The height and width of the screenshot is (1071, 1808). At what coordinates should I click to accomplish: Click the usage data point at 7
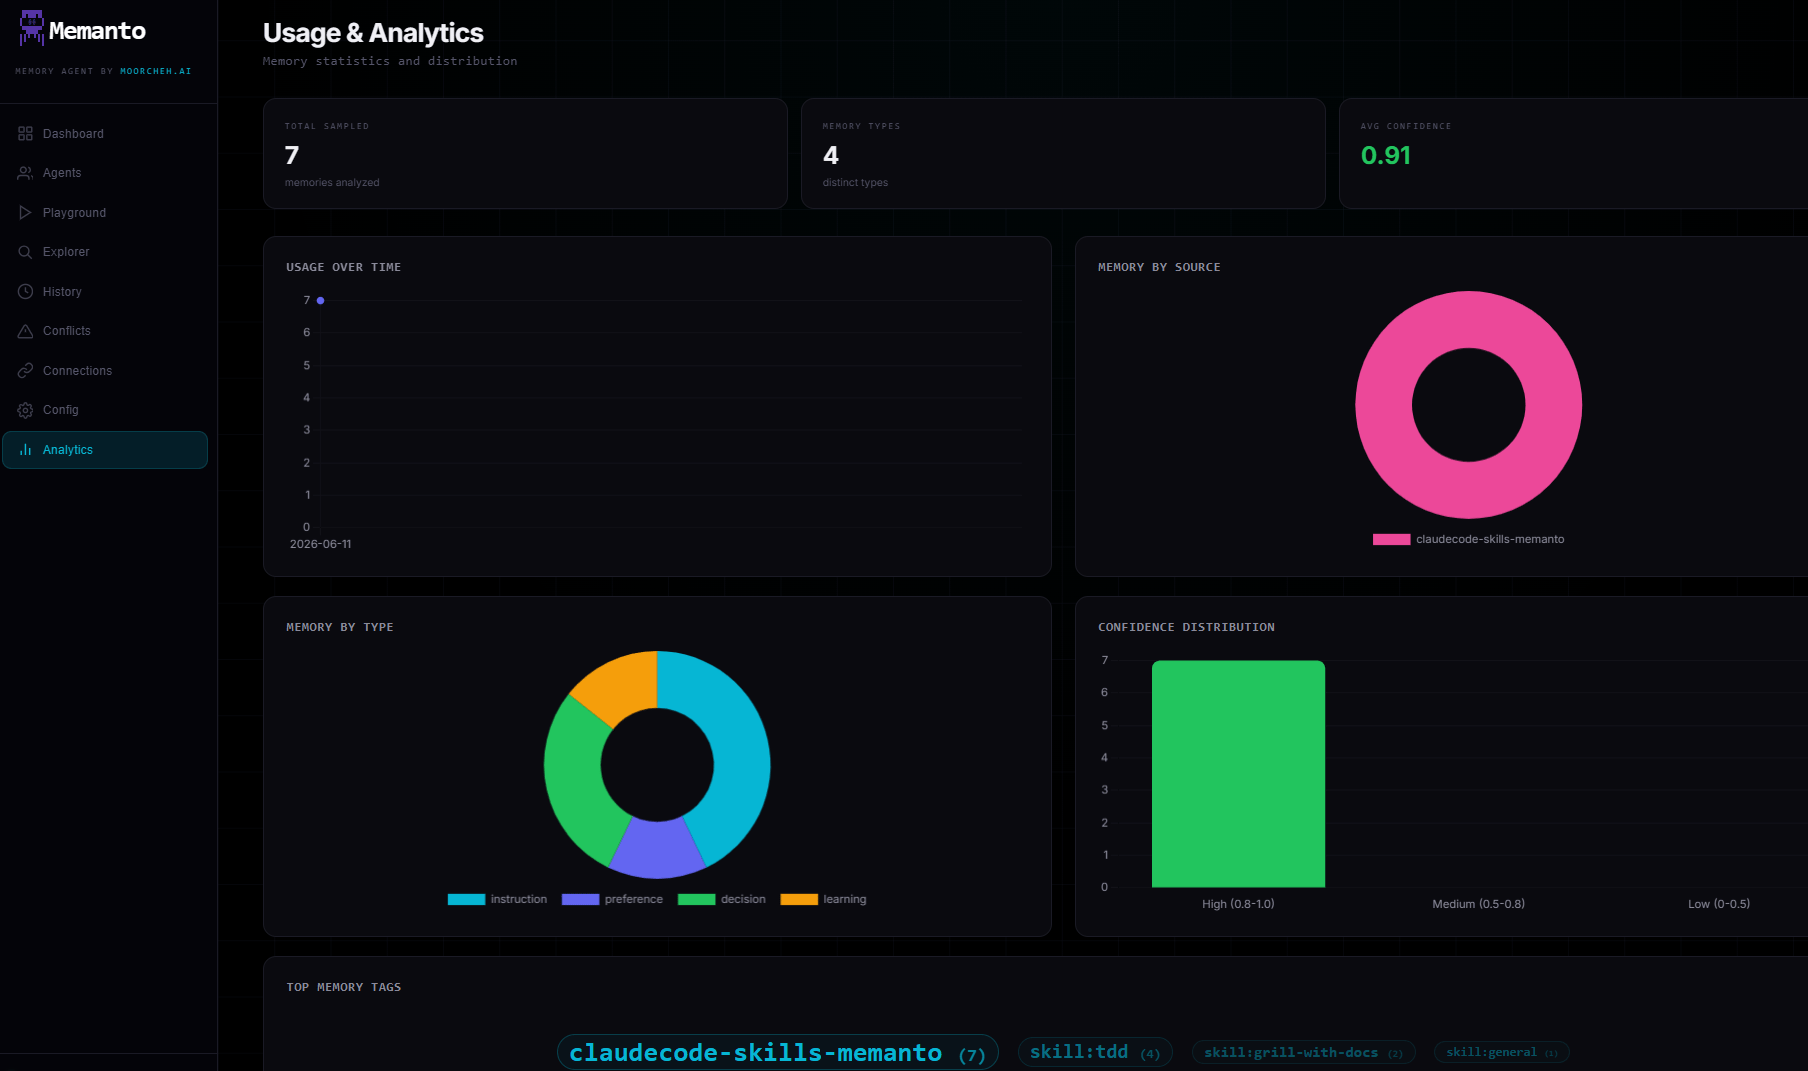[x=320, y=300]
